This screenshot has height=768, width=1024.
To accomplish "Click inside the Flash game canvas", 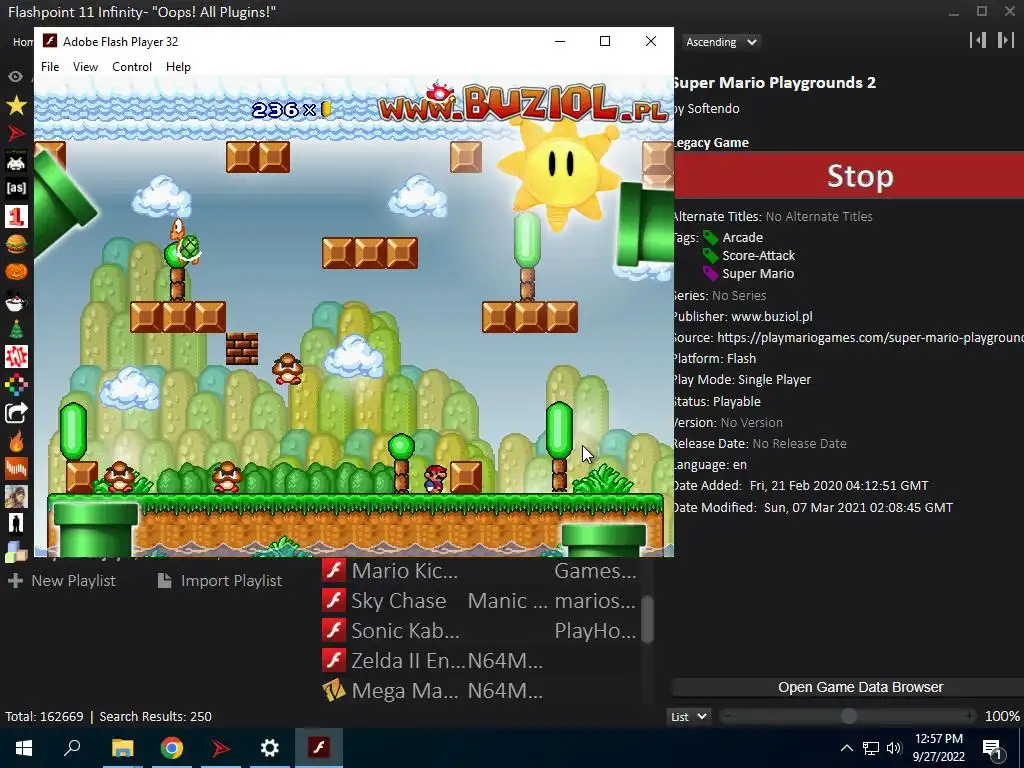I will [x=353, y=316].
